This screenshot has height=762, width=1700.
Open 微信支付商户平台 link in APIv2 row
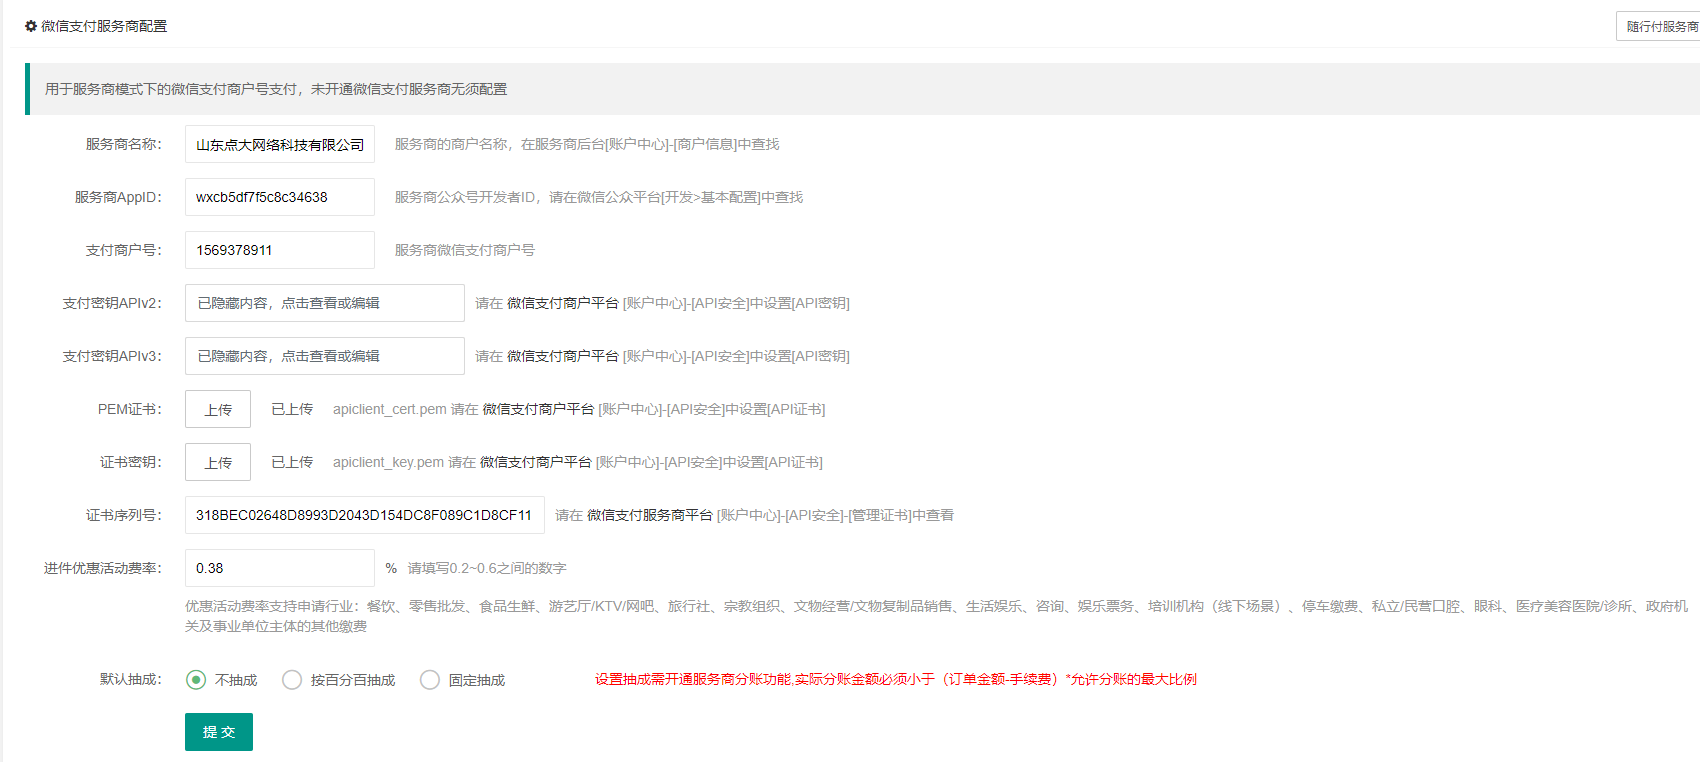pyautogui.click(x=563, y=303)
